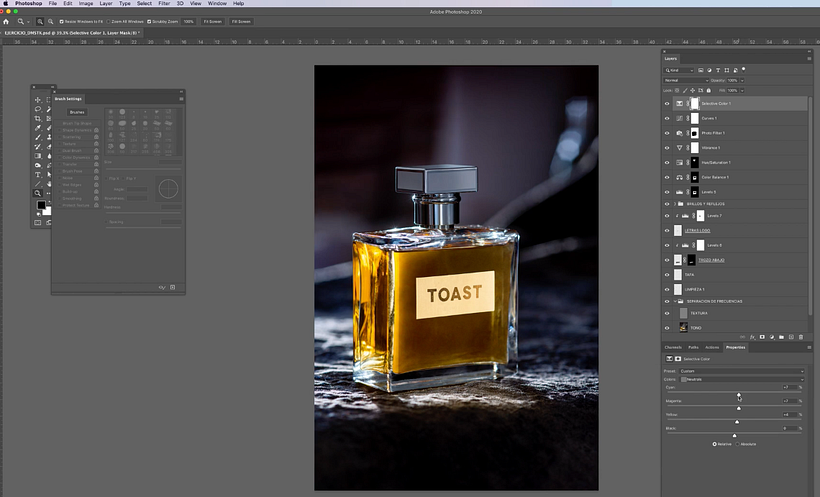The width and height of the screenshot is (820, 497).
Task: Select the Photo Filter 1 layer
Action: point(713,132)
